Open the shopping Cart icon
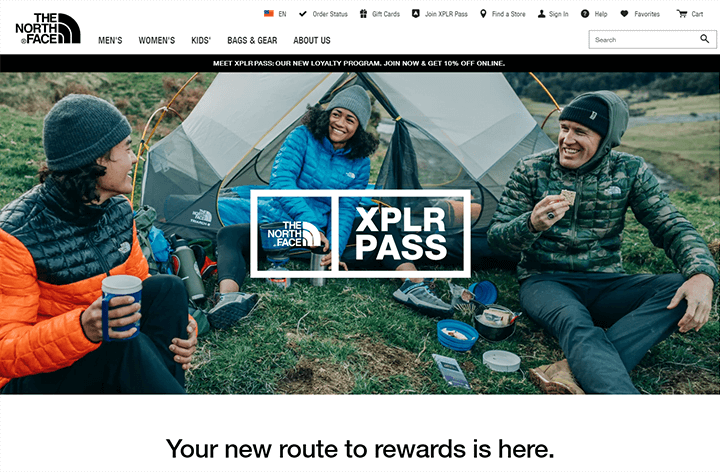 click(682, 14)
